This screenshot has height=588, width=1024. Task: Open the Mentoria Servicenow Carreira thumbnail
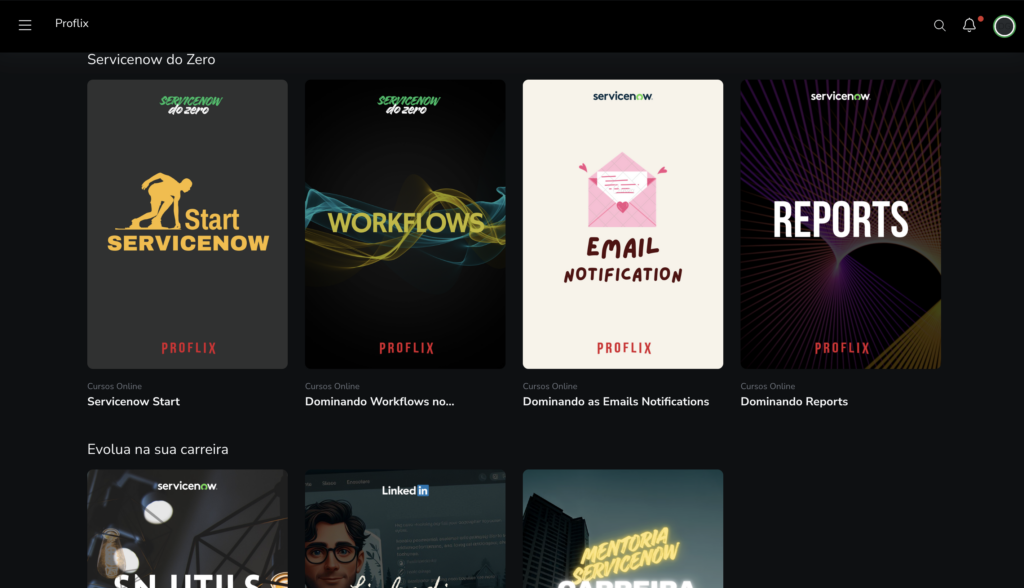point(622,529)
